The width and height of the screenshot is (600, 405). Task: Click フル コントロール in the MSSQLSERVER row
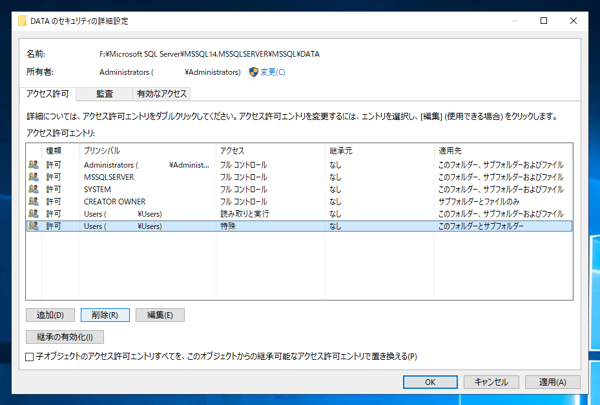point(243,177)
